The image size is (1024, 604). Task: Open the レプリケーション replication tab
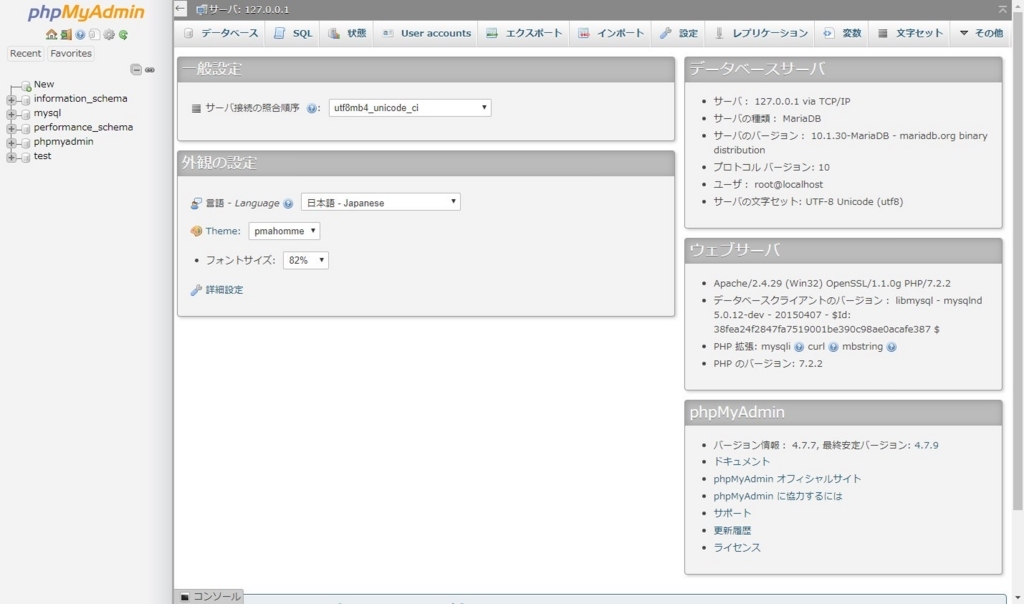click(760, 33)
